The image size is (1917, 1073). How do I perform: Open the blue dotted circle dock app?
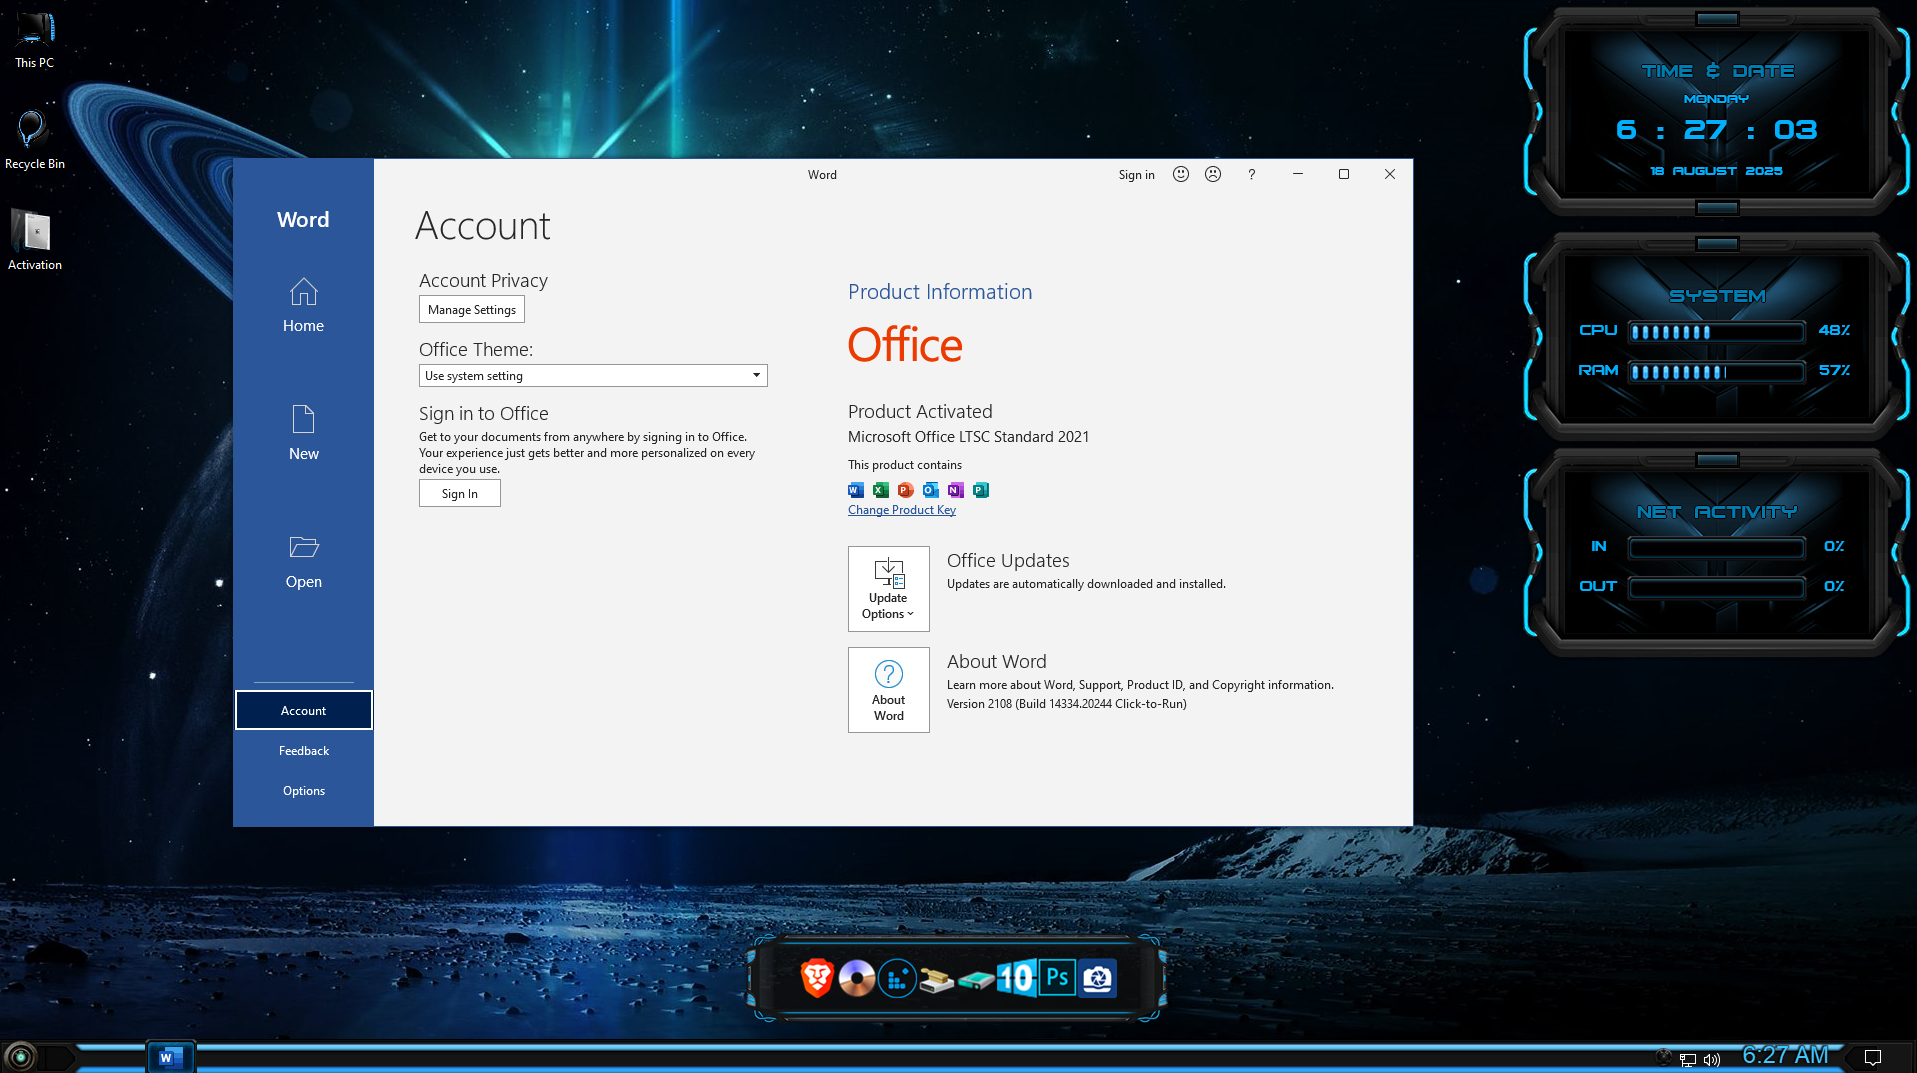(897, 978)
